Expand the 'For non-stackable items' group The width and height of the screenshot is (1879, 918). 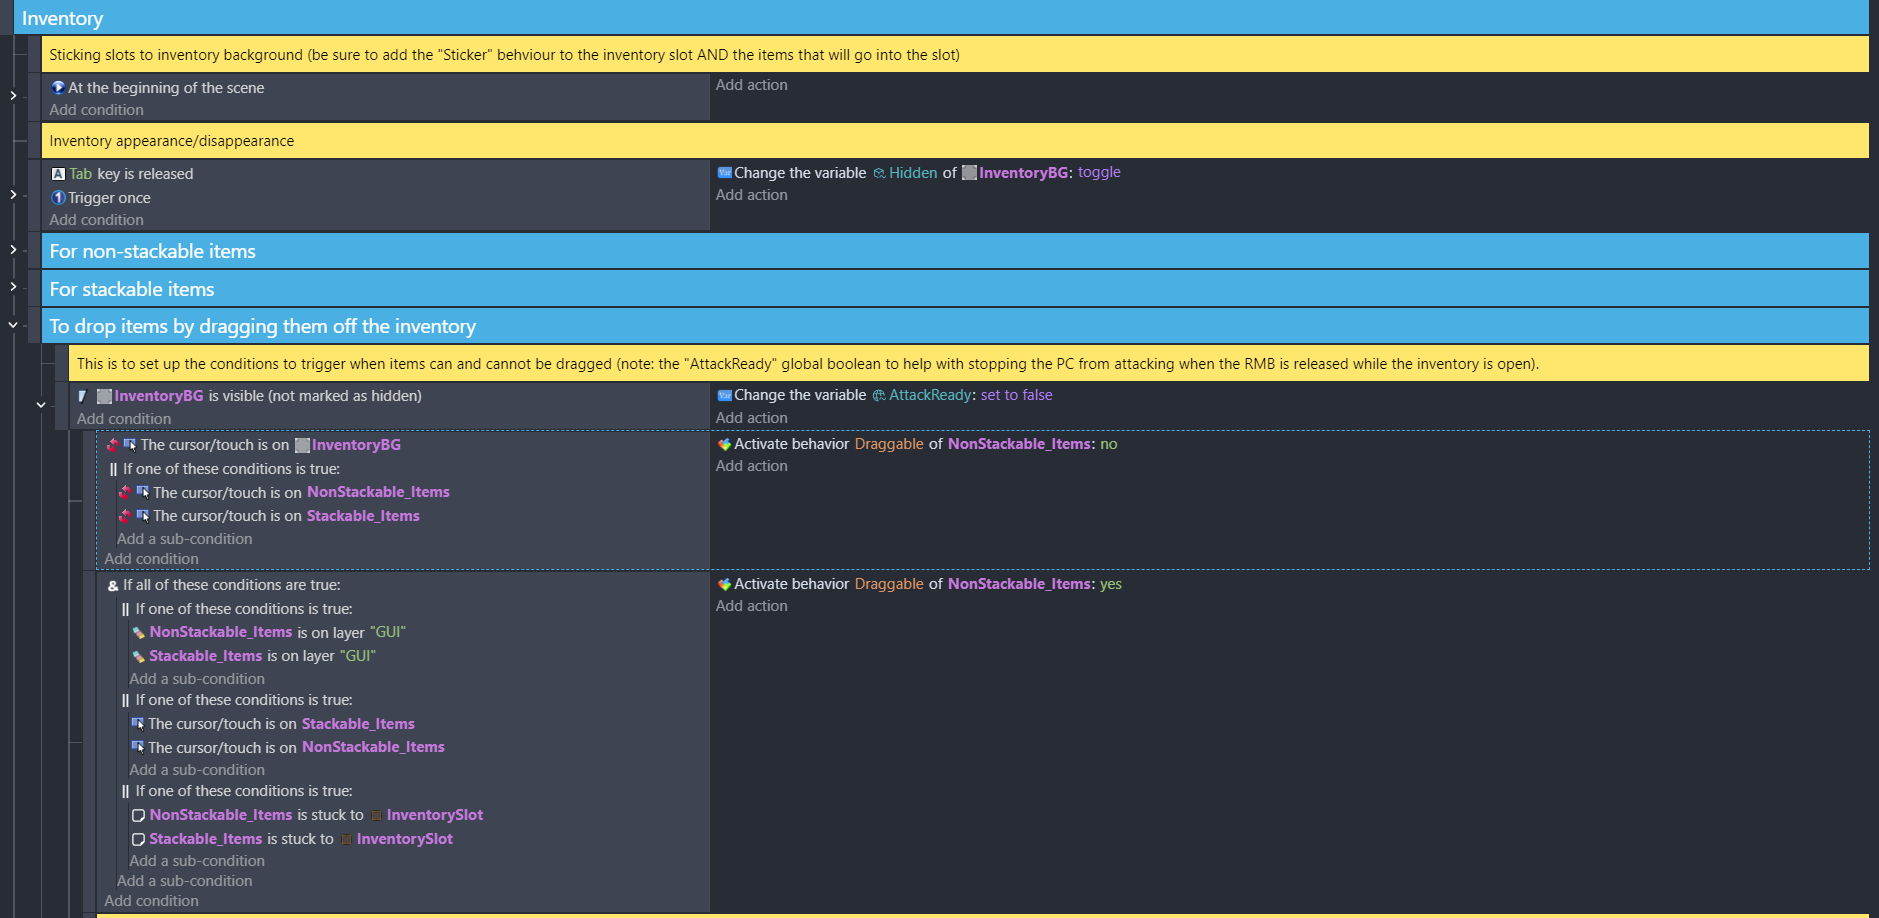(x=13, y=250)
